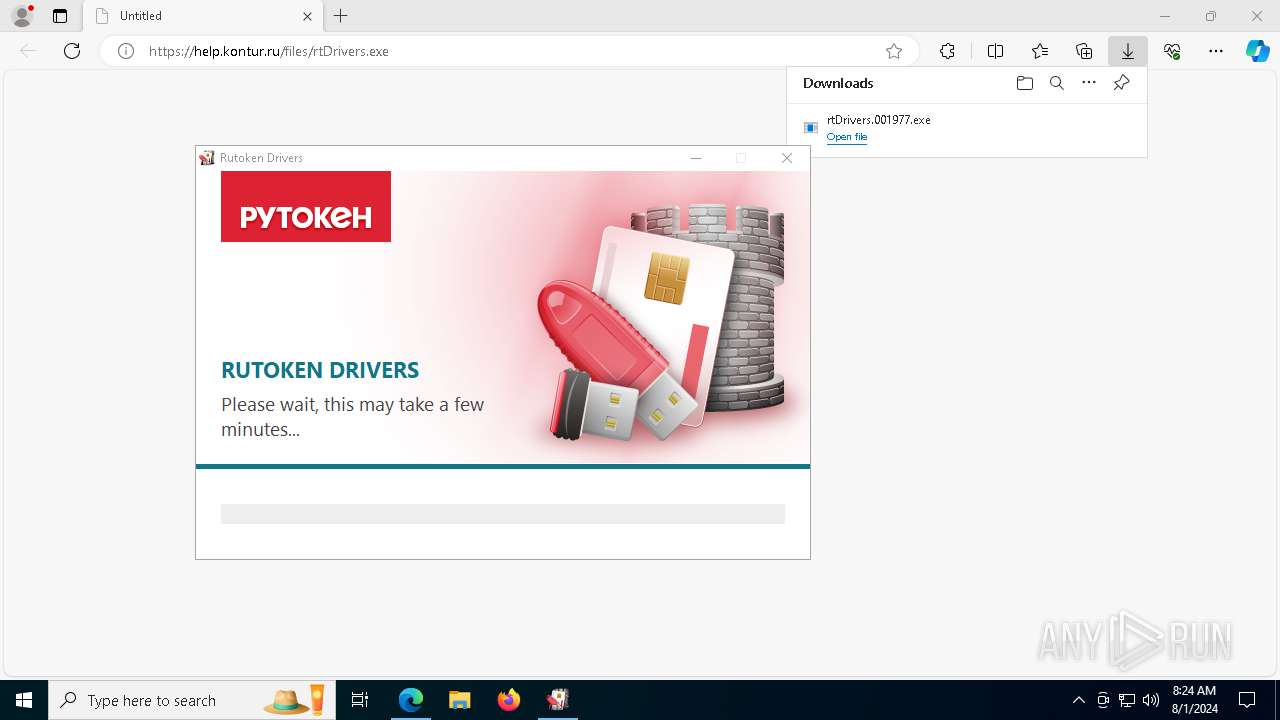Click the address bar URL field
This screenshot has height=720, width=1280.
[x=510, y=51]
